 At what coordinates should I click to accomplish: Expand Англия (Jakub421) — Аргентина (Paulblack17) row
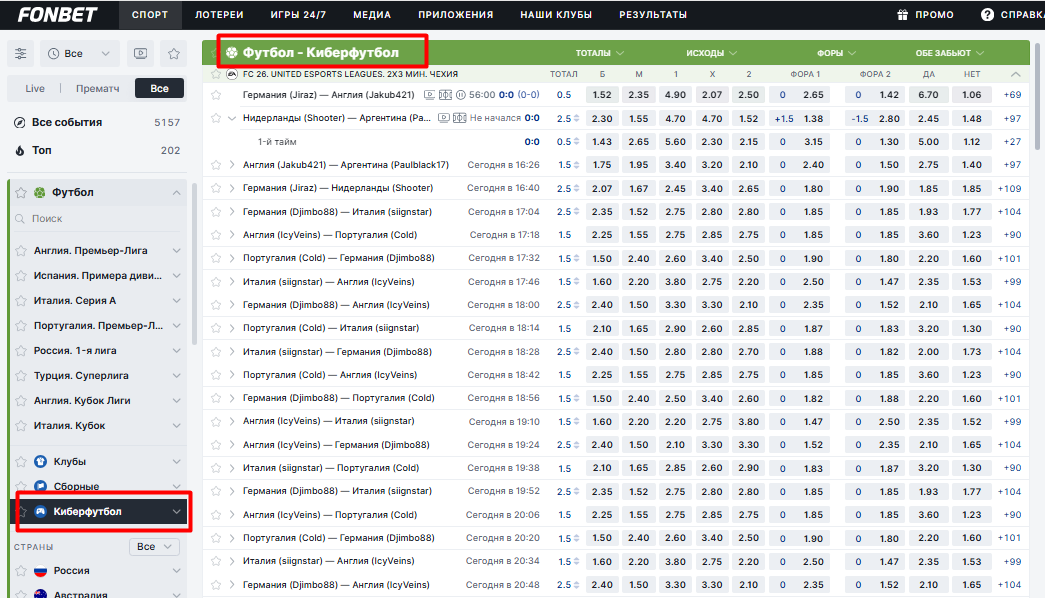(232, 165)
